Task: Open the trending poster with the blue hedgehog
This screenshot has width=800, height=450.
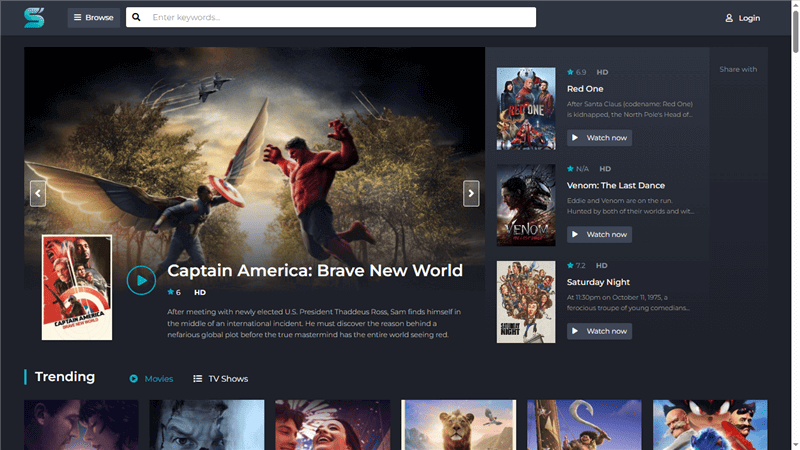Action: tap(710, 424)
